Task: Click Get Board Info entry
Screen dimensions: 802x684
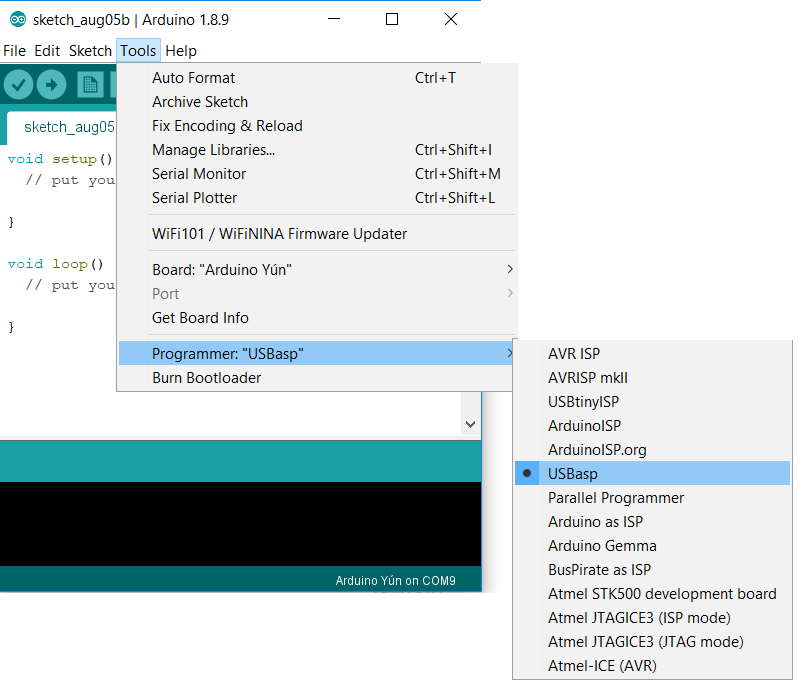Action: click(x=316, y=318)
